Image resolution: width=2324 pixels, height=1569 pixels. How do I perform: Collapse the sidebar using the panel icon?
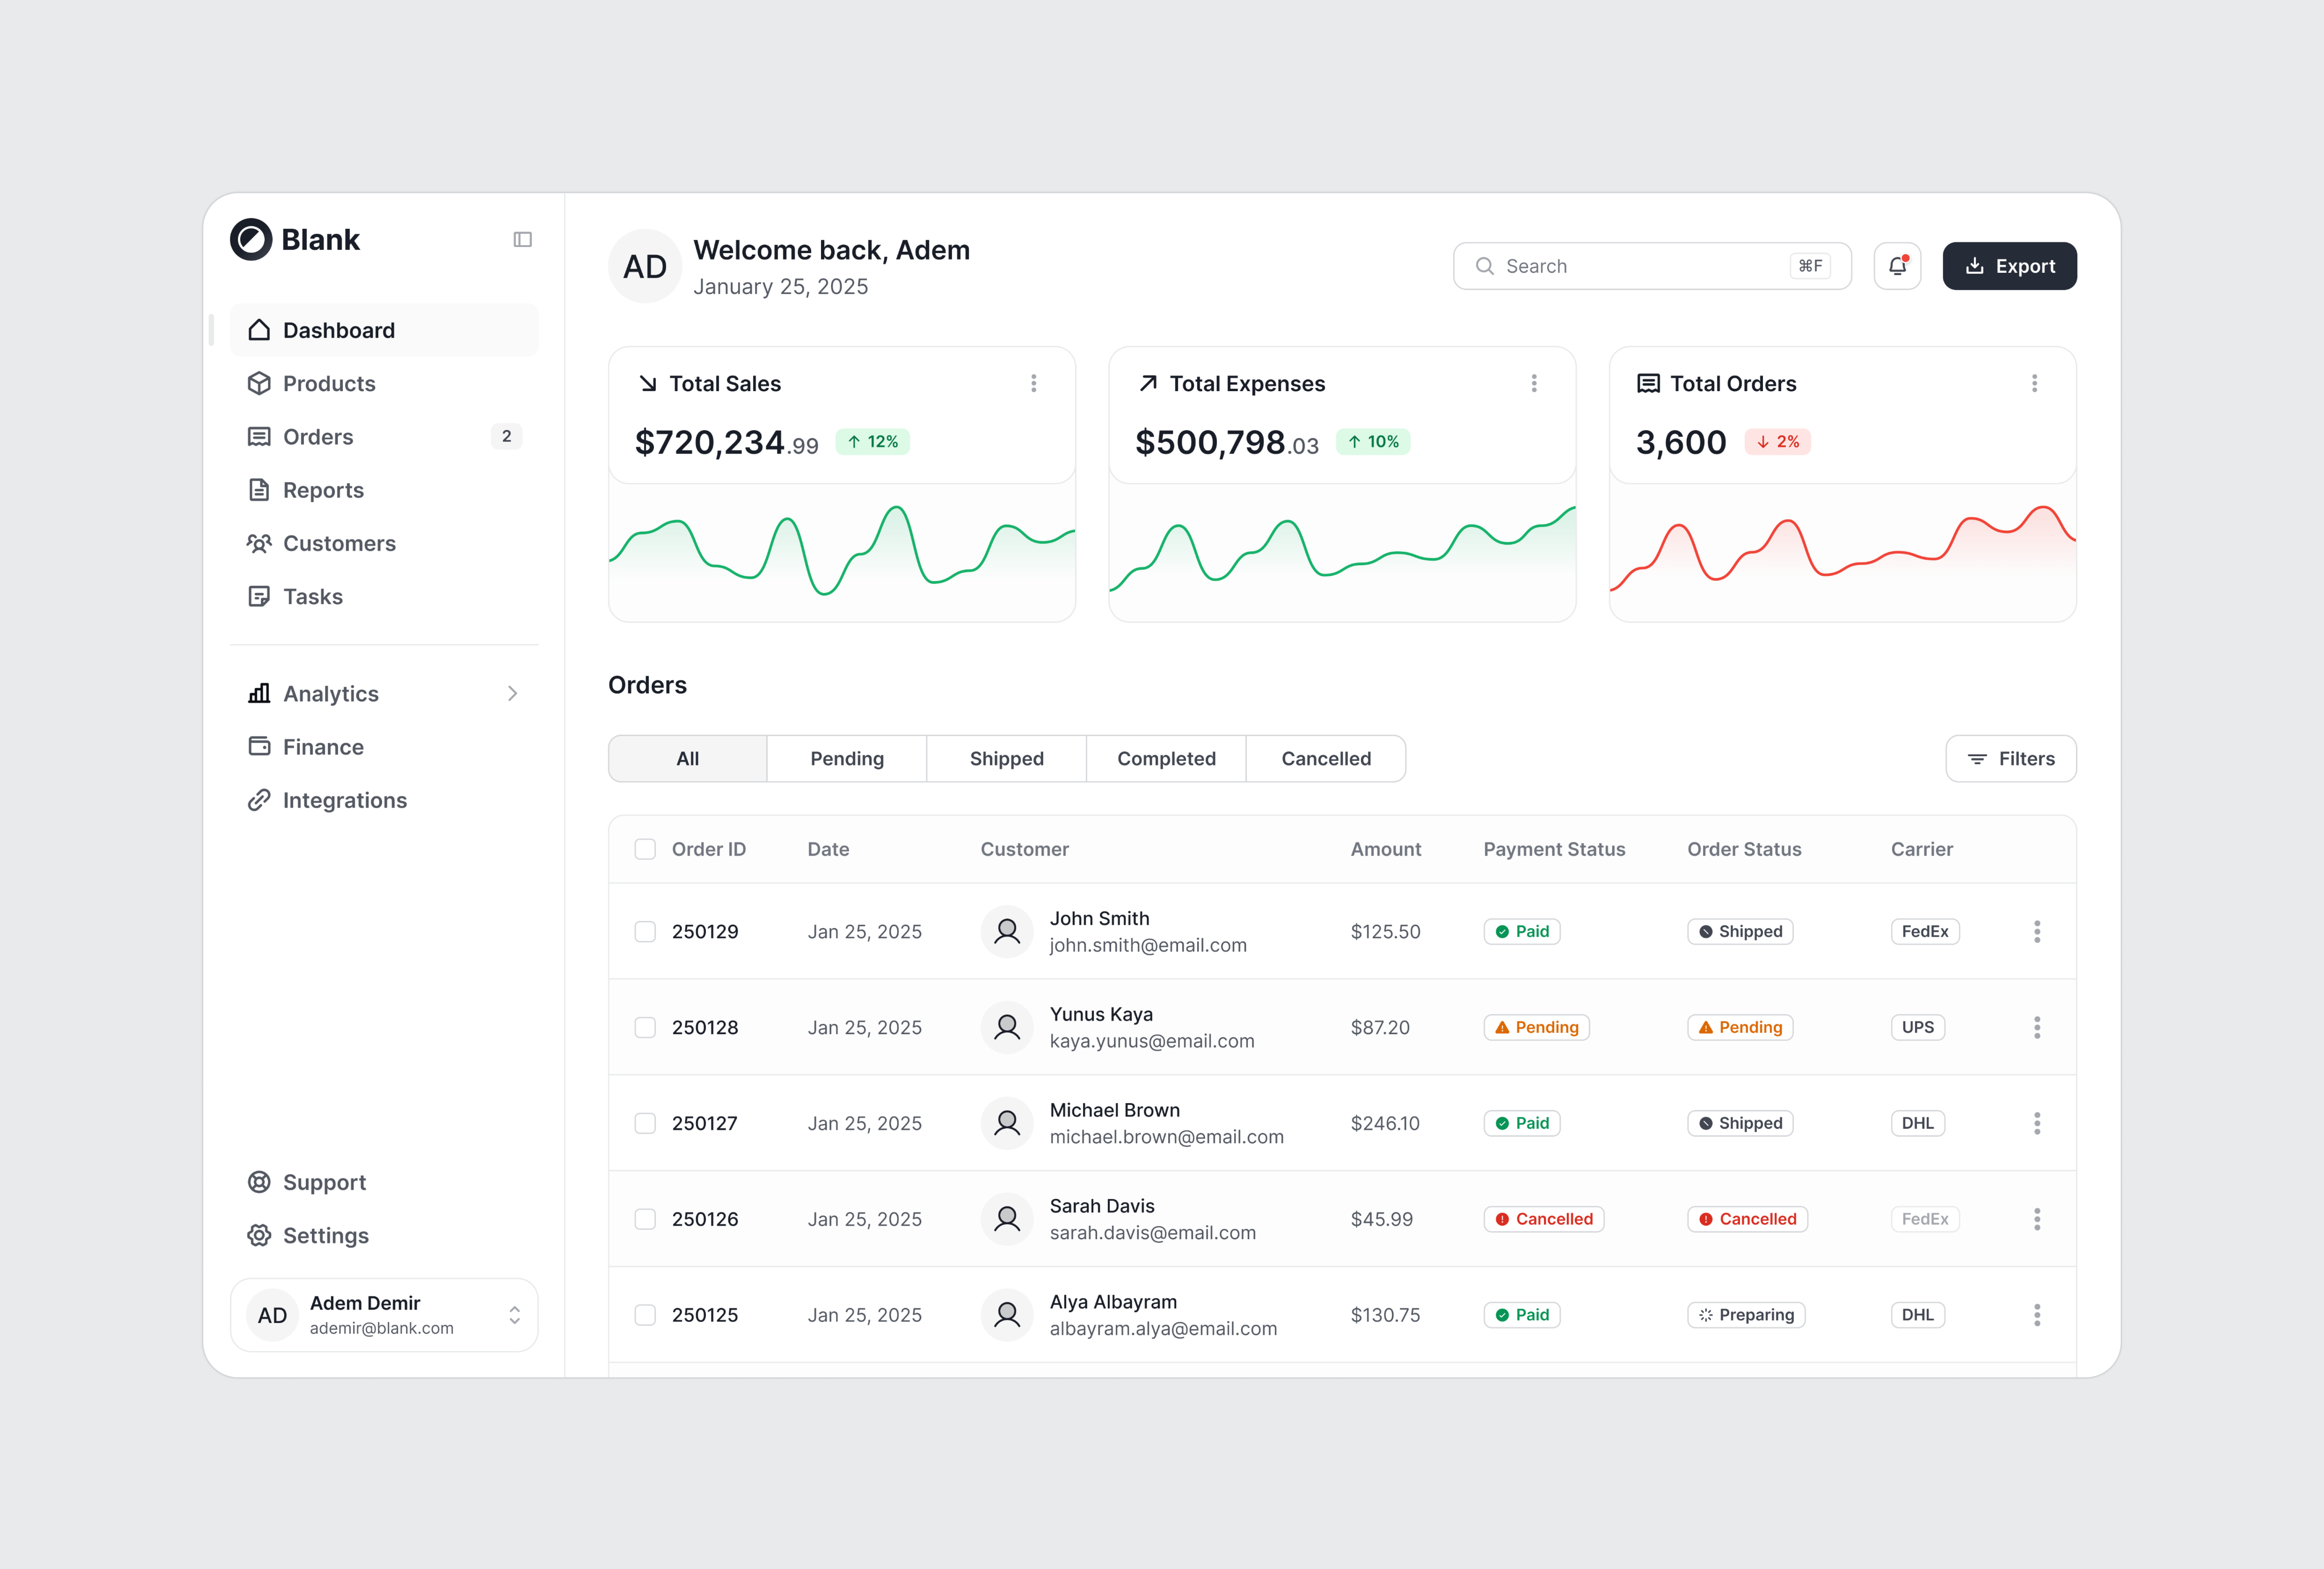522,239
